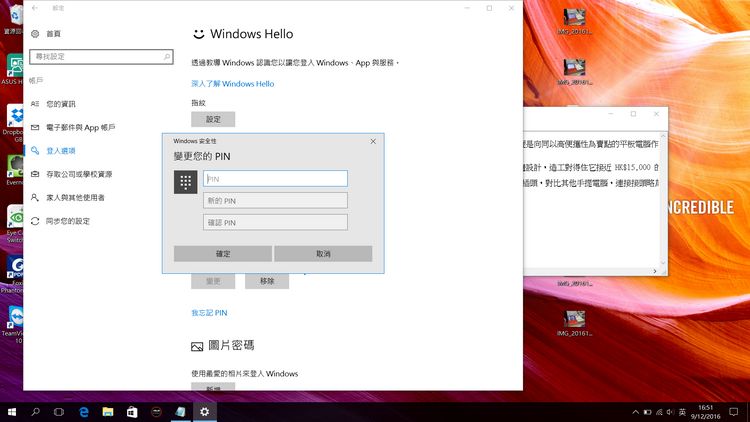The image size is (750, 422).
Task: Click the battery tray icon
Action: [648, 412]
